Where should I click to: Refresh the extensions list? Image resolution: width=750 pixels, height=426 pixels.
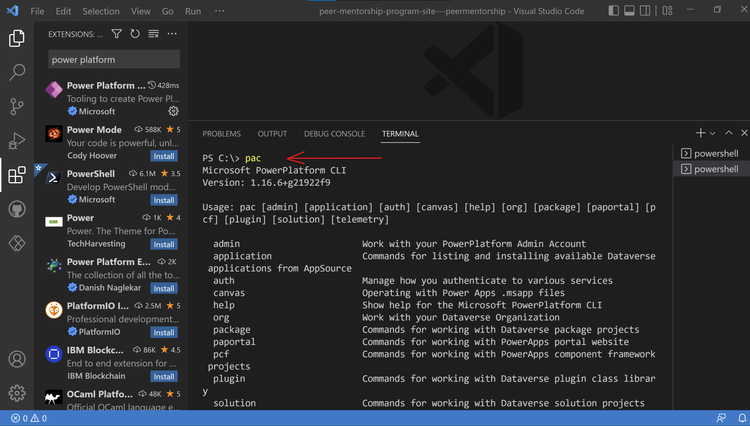[135, 33]
